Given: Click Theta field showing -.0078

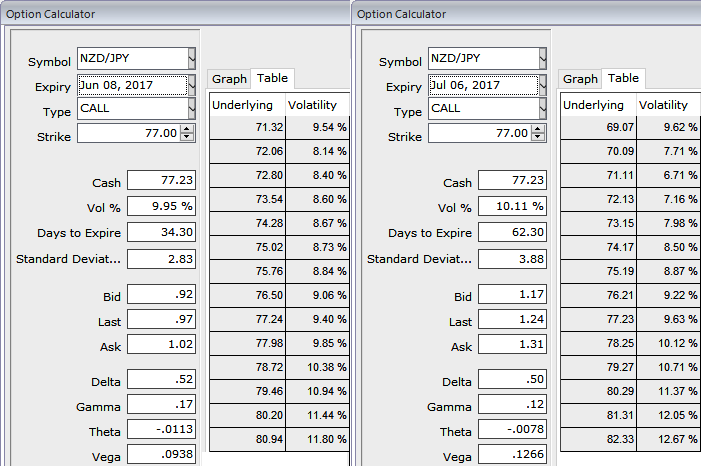Looking at the screenshot, I should click(513, 430).
